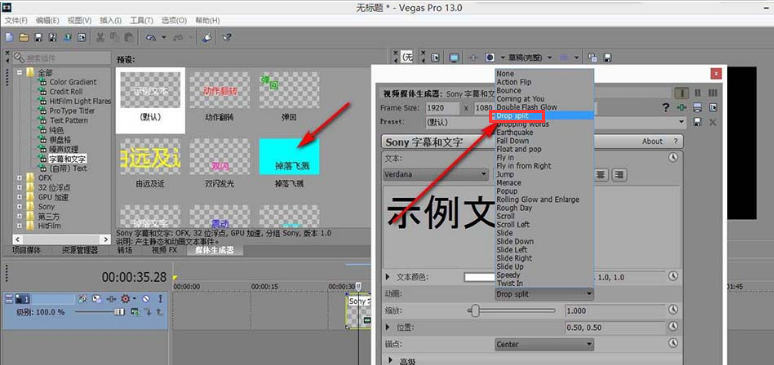Click the 位置 animate clock icon
Screen dimensions: 774x365
[673, 327]
